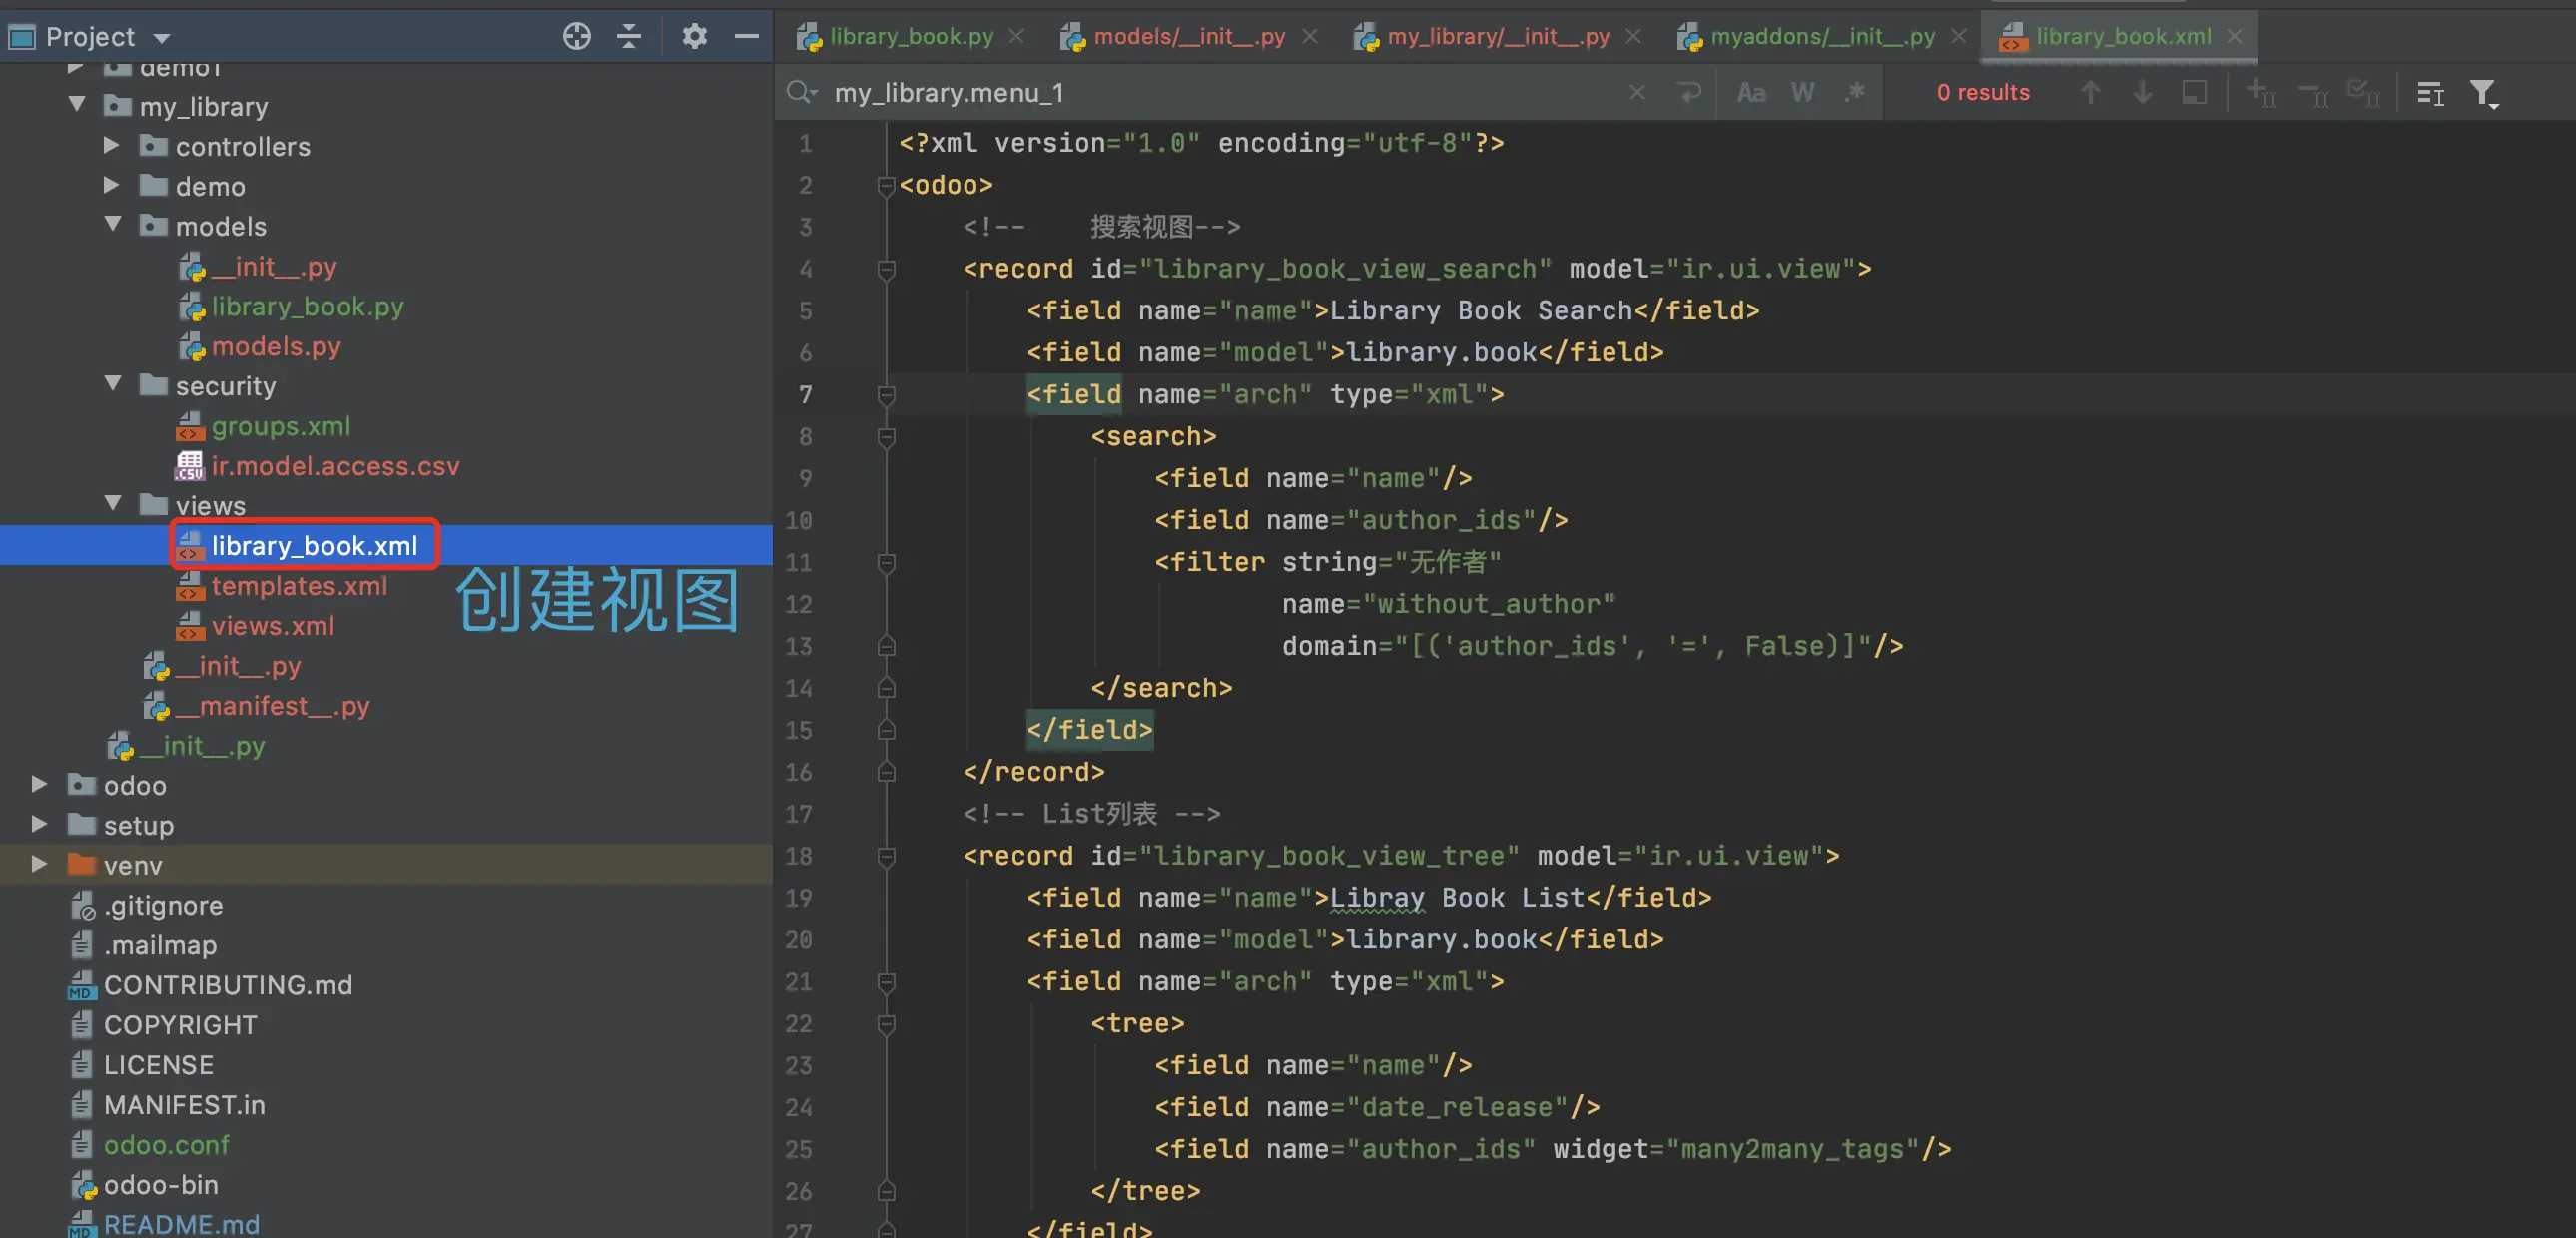Expand the venv folder

pos(39,864)
